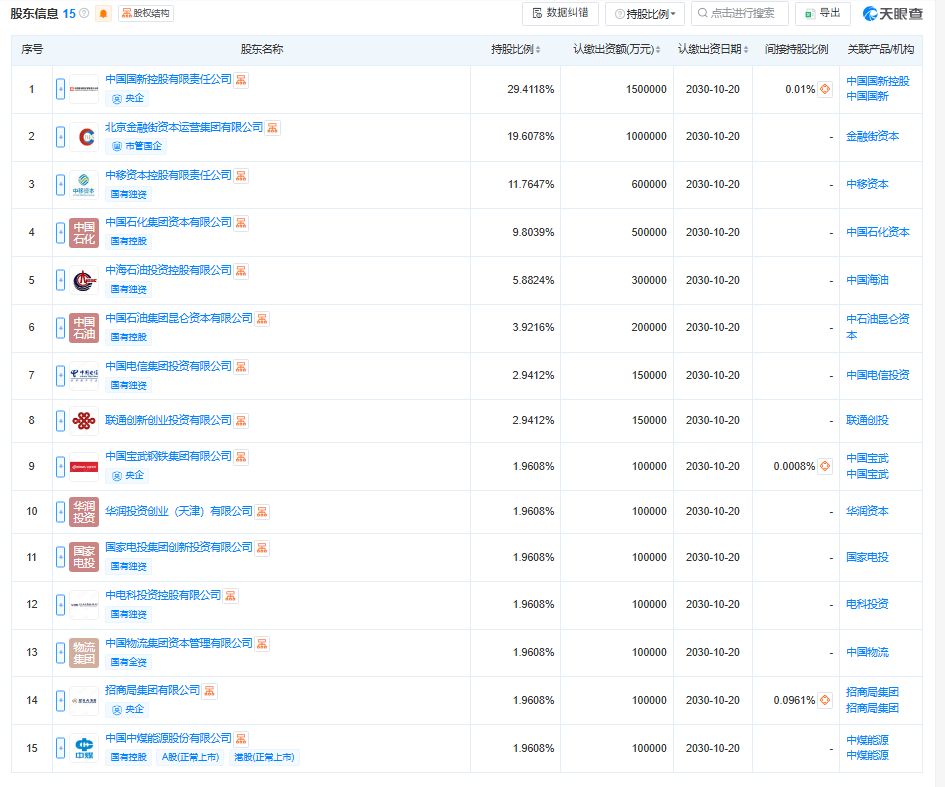Open equity chart icon beside 招商局集团有限公司
The width and height of the screenshot is (945, 787).
[x=210, y=691]
